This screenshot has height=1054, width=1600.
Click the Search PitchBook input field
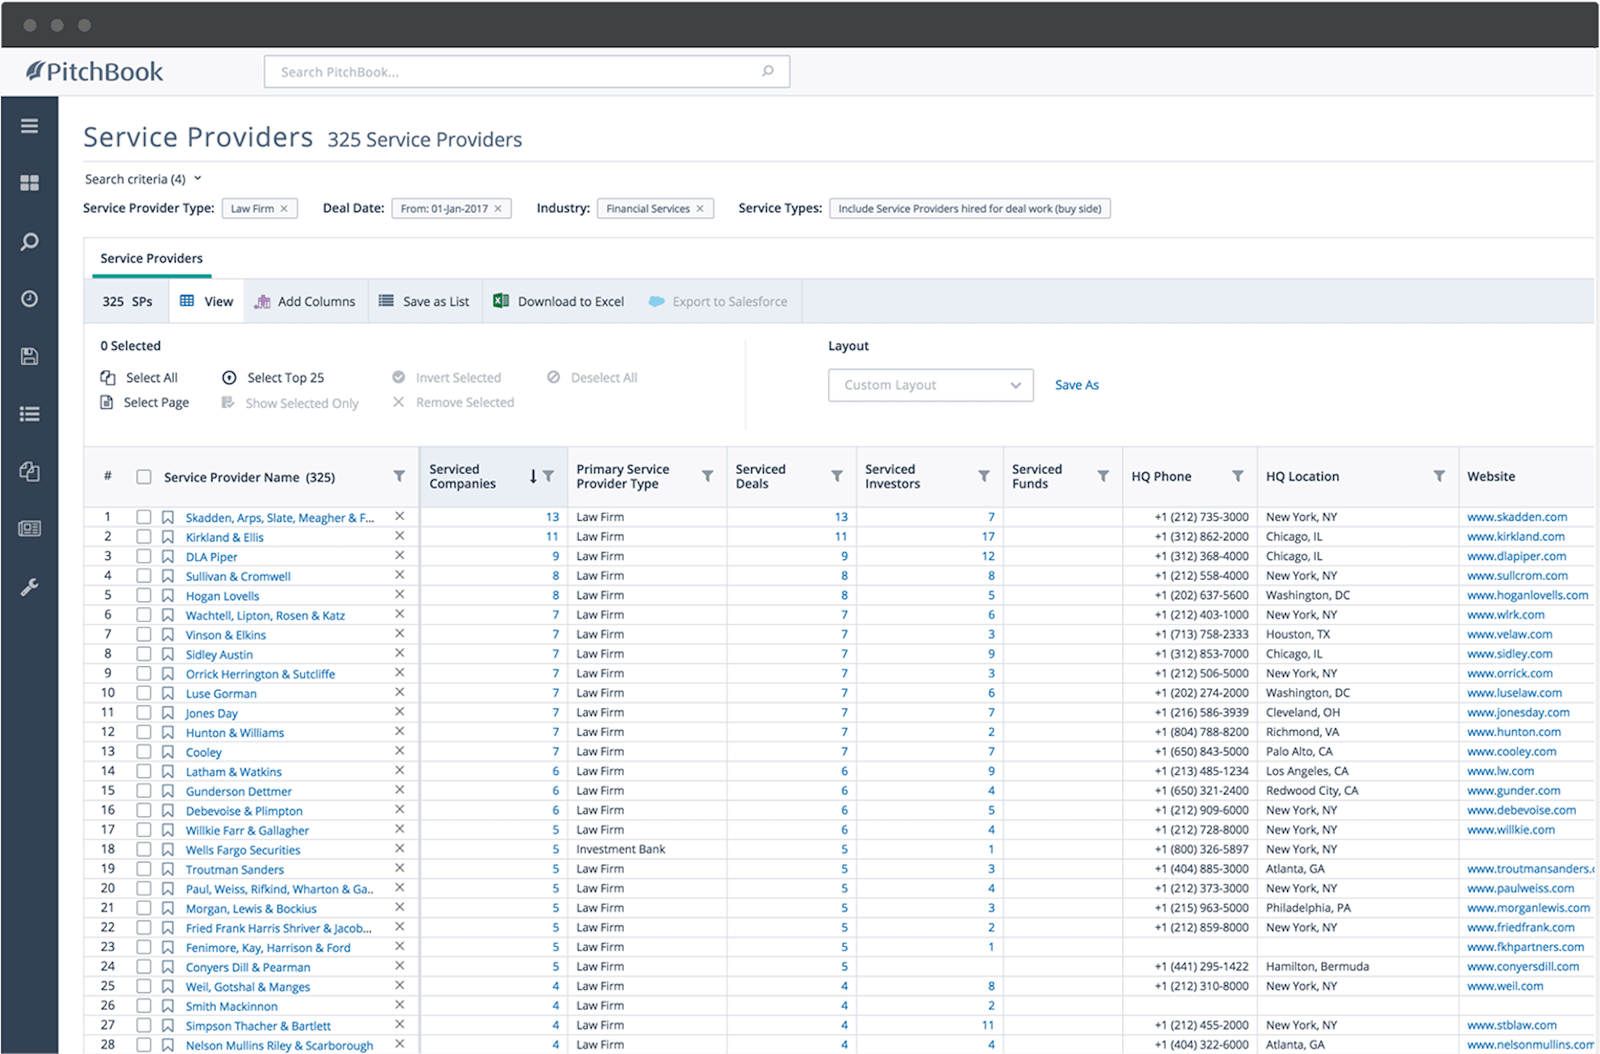click(527, 72)
